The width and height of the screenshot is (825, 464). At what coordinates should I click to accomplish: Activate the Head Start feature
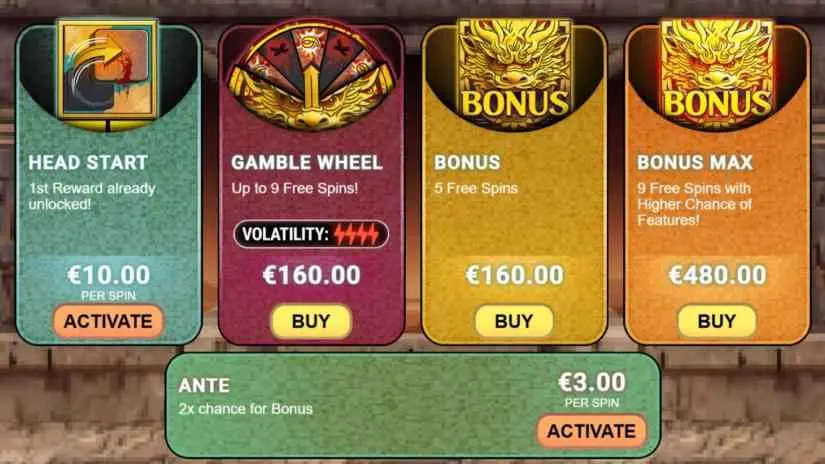pos(108,321)
